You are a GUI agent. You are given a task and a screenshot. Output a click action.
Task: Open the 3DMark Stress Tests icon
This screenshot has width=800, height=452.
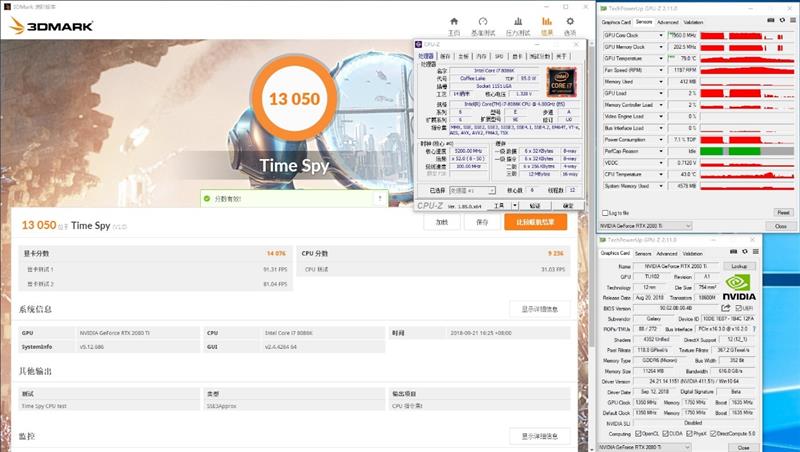(x=518, y=21)
